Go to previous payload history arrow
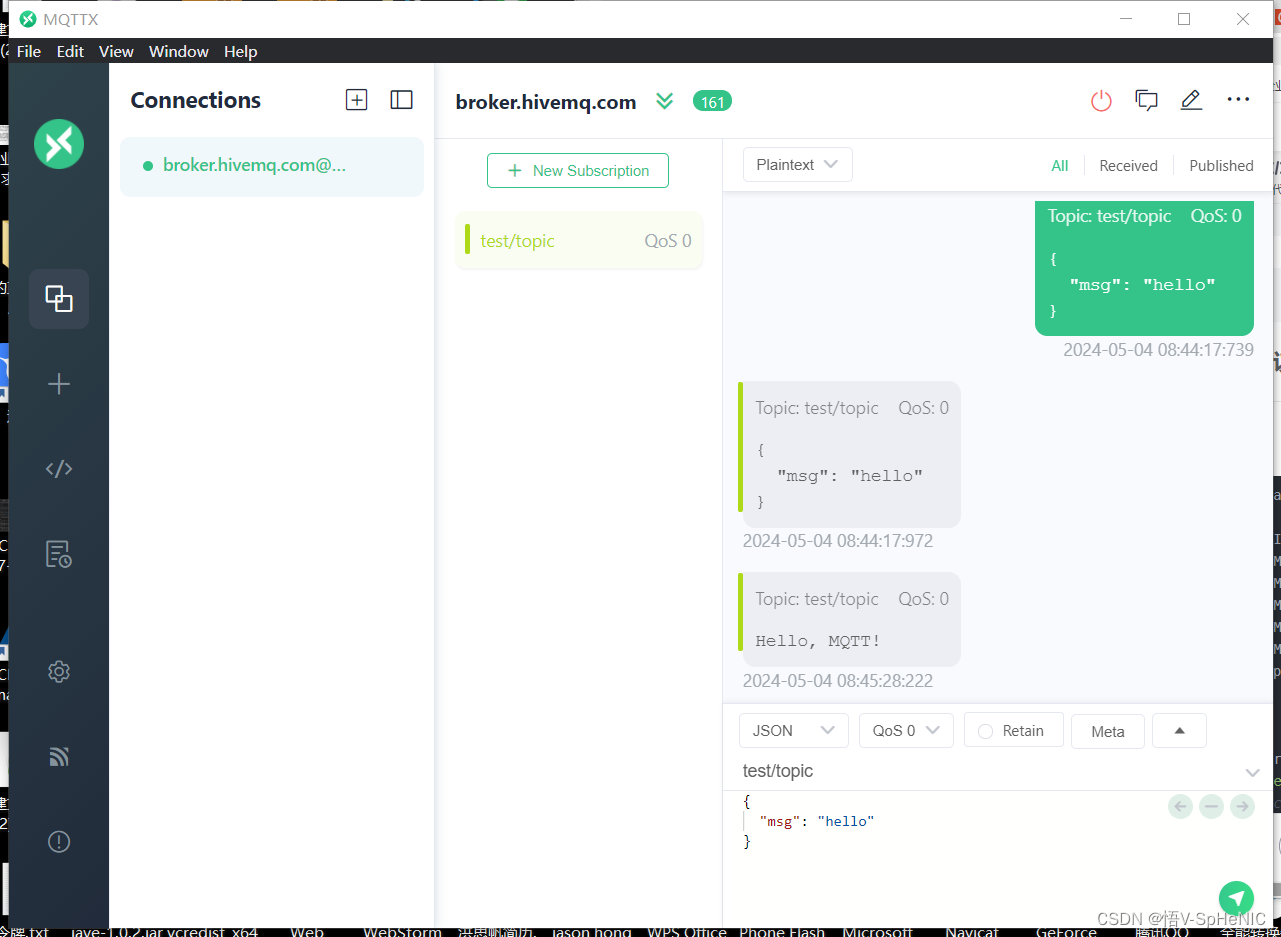1281x937 pixels. tap(1181, 806)
